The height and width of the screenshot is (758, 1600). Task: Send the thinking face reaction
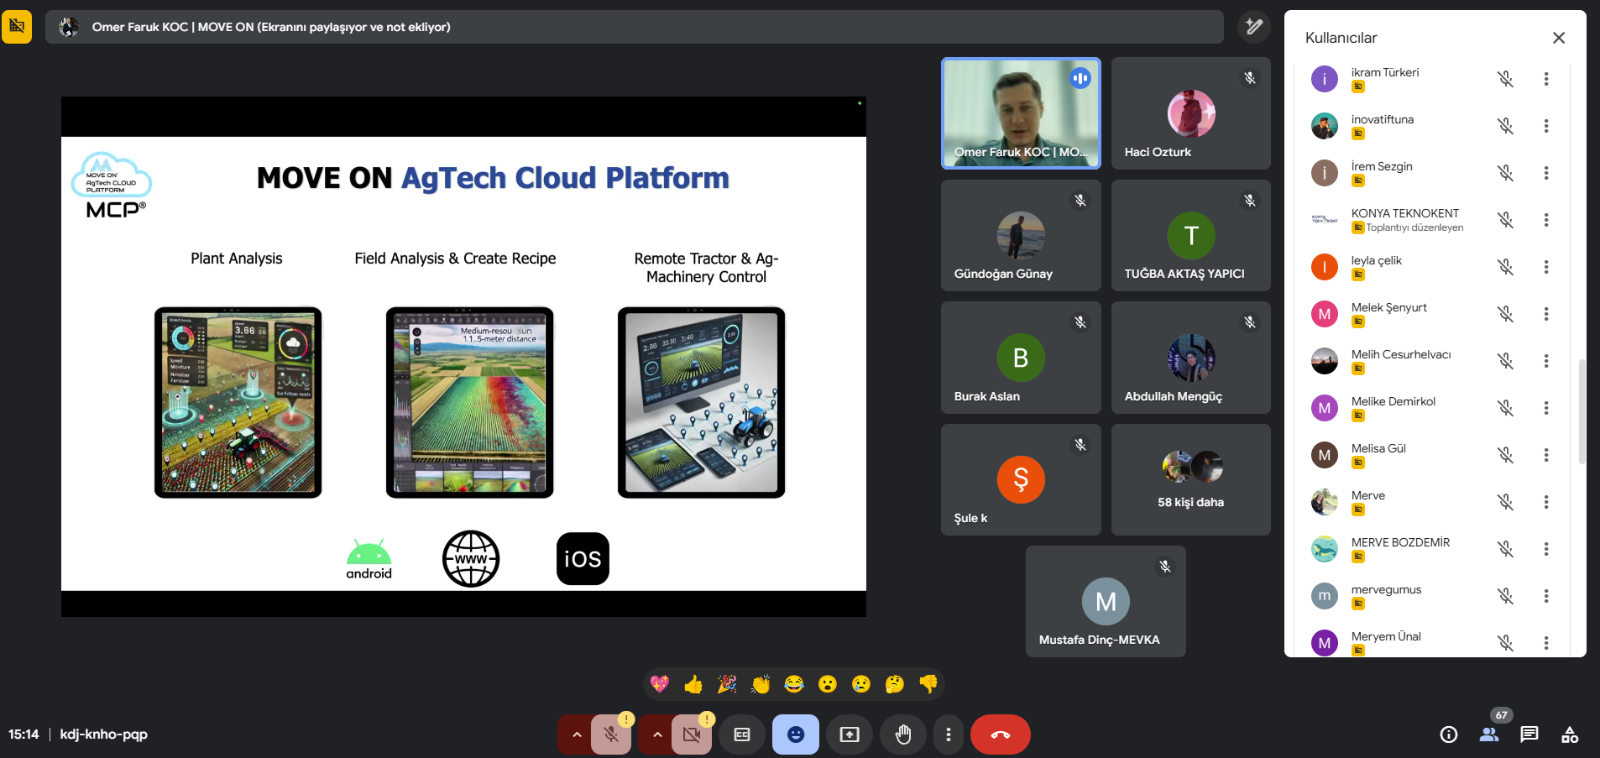(895, 684)
